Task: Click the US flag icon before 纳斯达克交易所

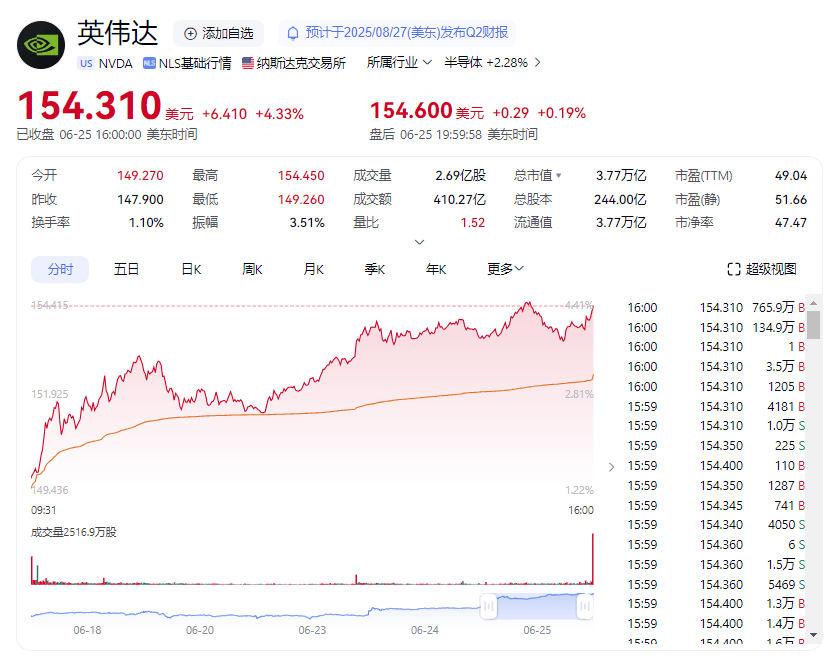Action: click(248, 63)
